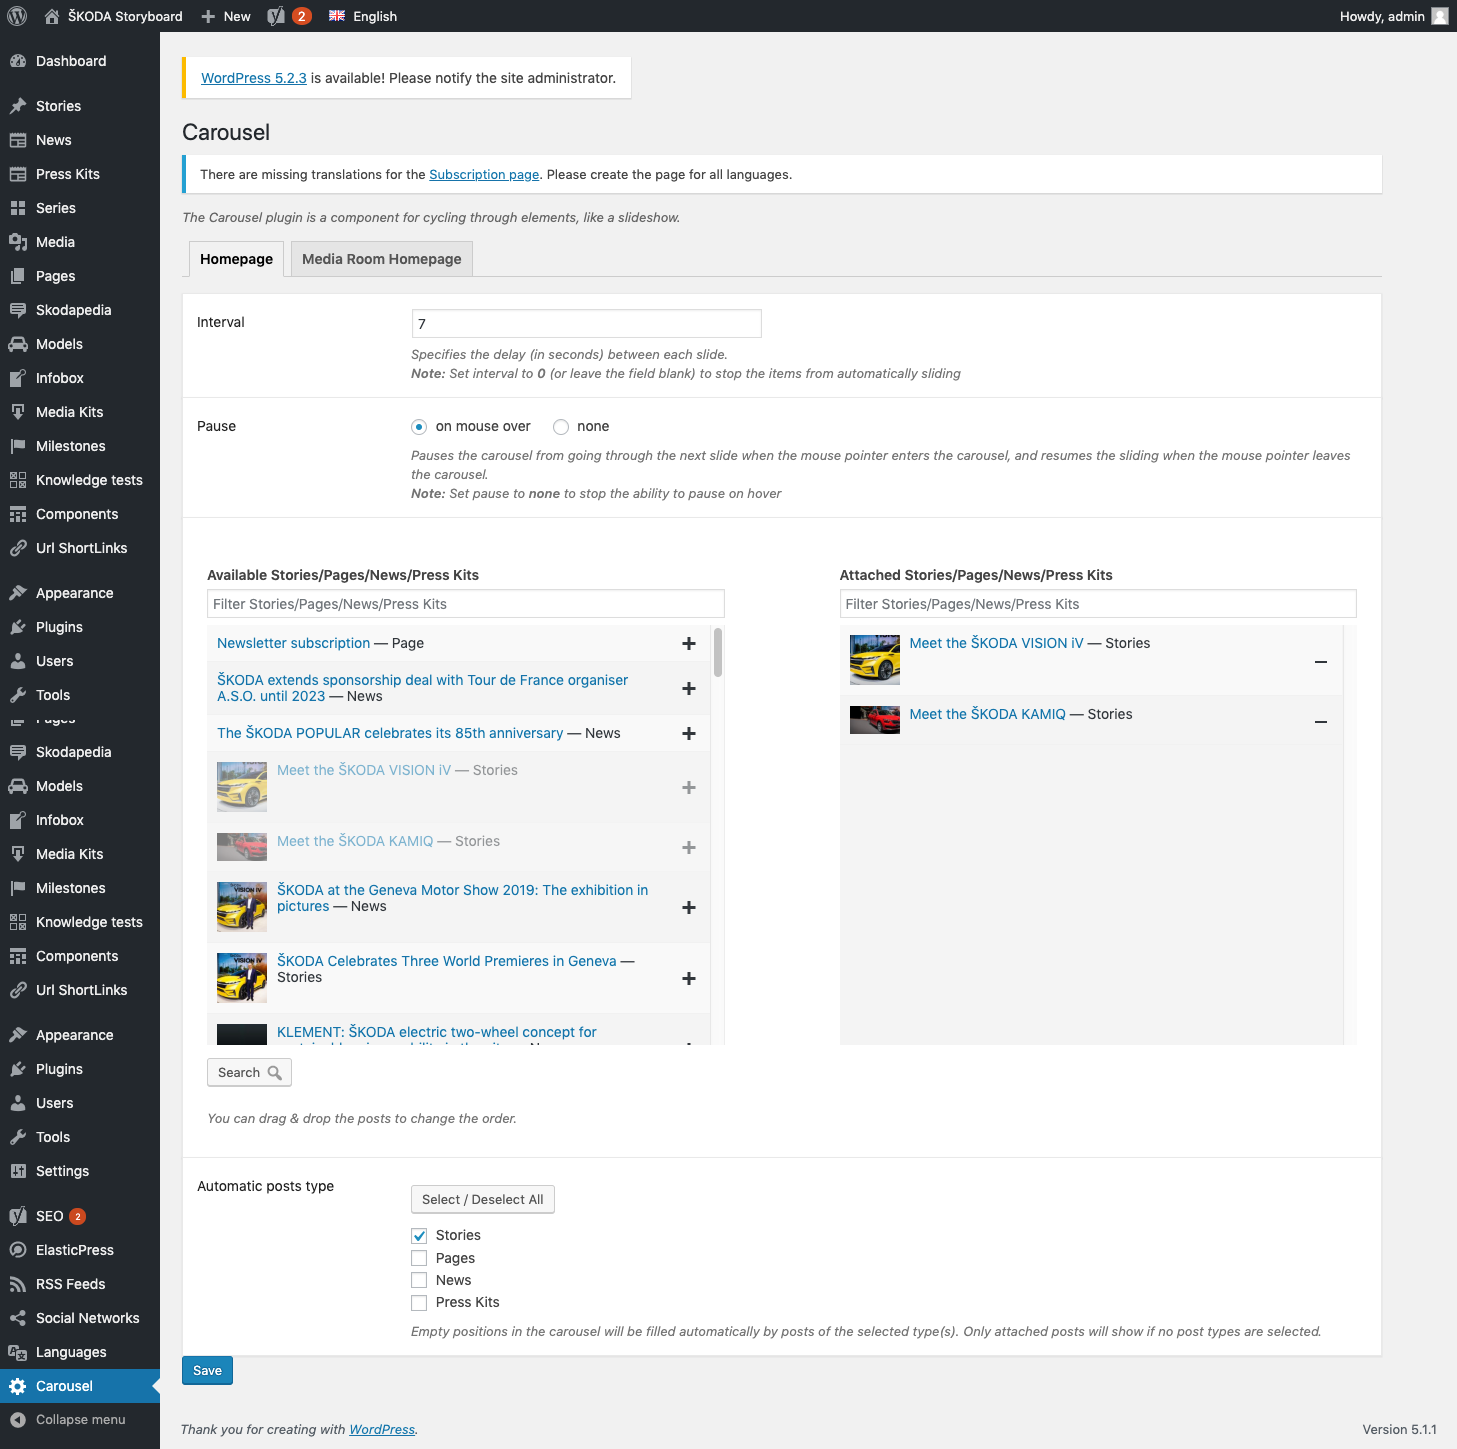Open ŠKODA Celebrates Three World Premieres link
The image size is (1457, 1449).
pos(447,961)
